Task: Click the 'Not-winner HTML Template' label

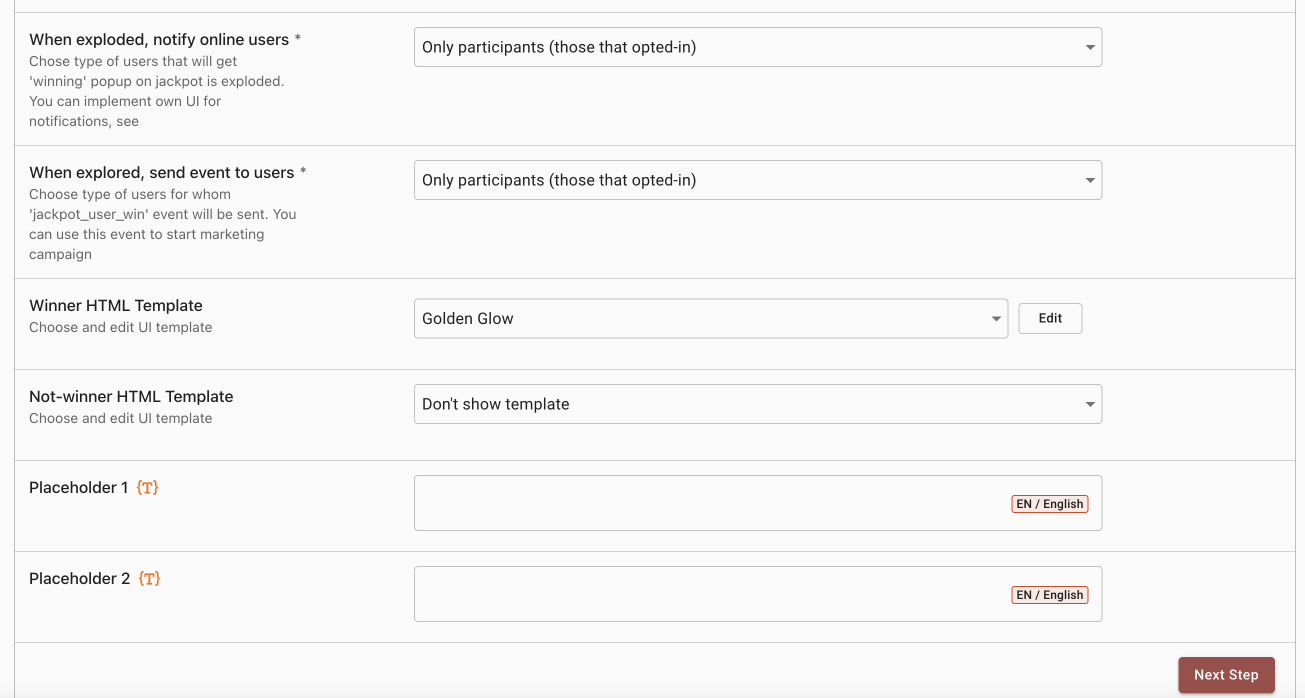Action: tap(131, 397)
